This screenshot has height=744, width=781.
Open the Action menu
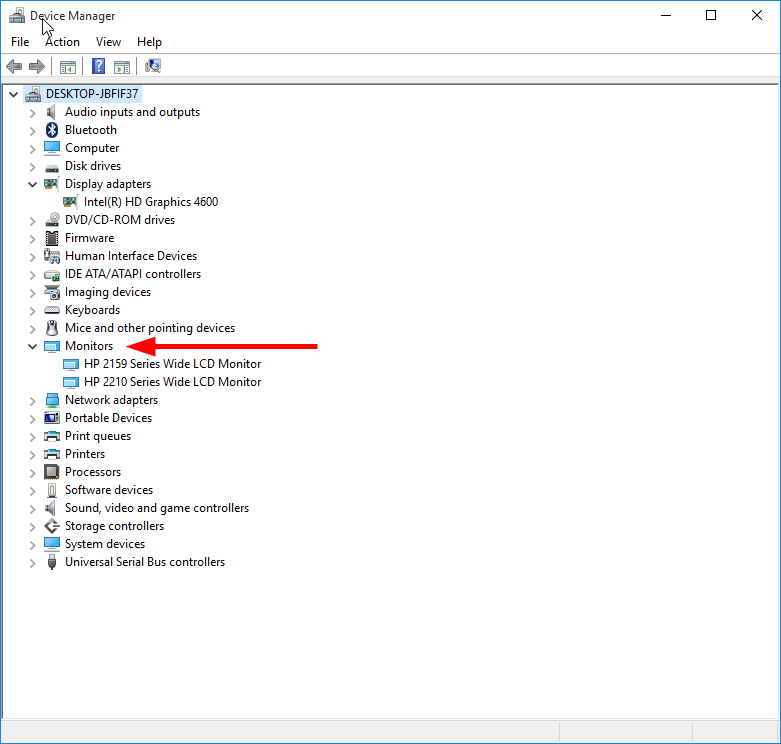[x=62, y=42]
